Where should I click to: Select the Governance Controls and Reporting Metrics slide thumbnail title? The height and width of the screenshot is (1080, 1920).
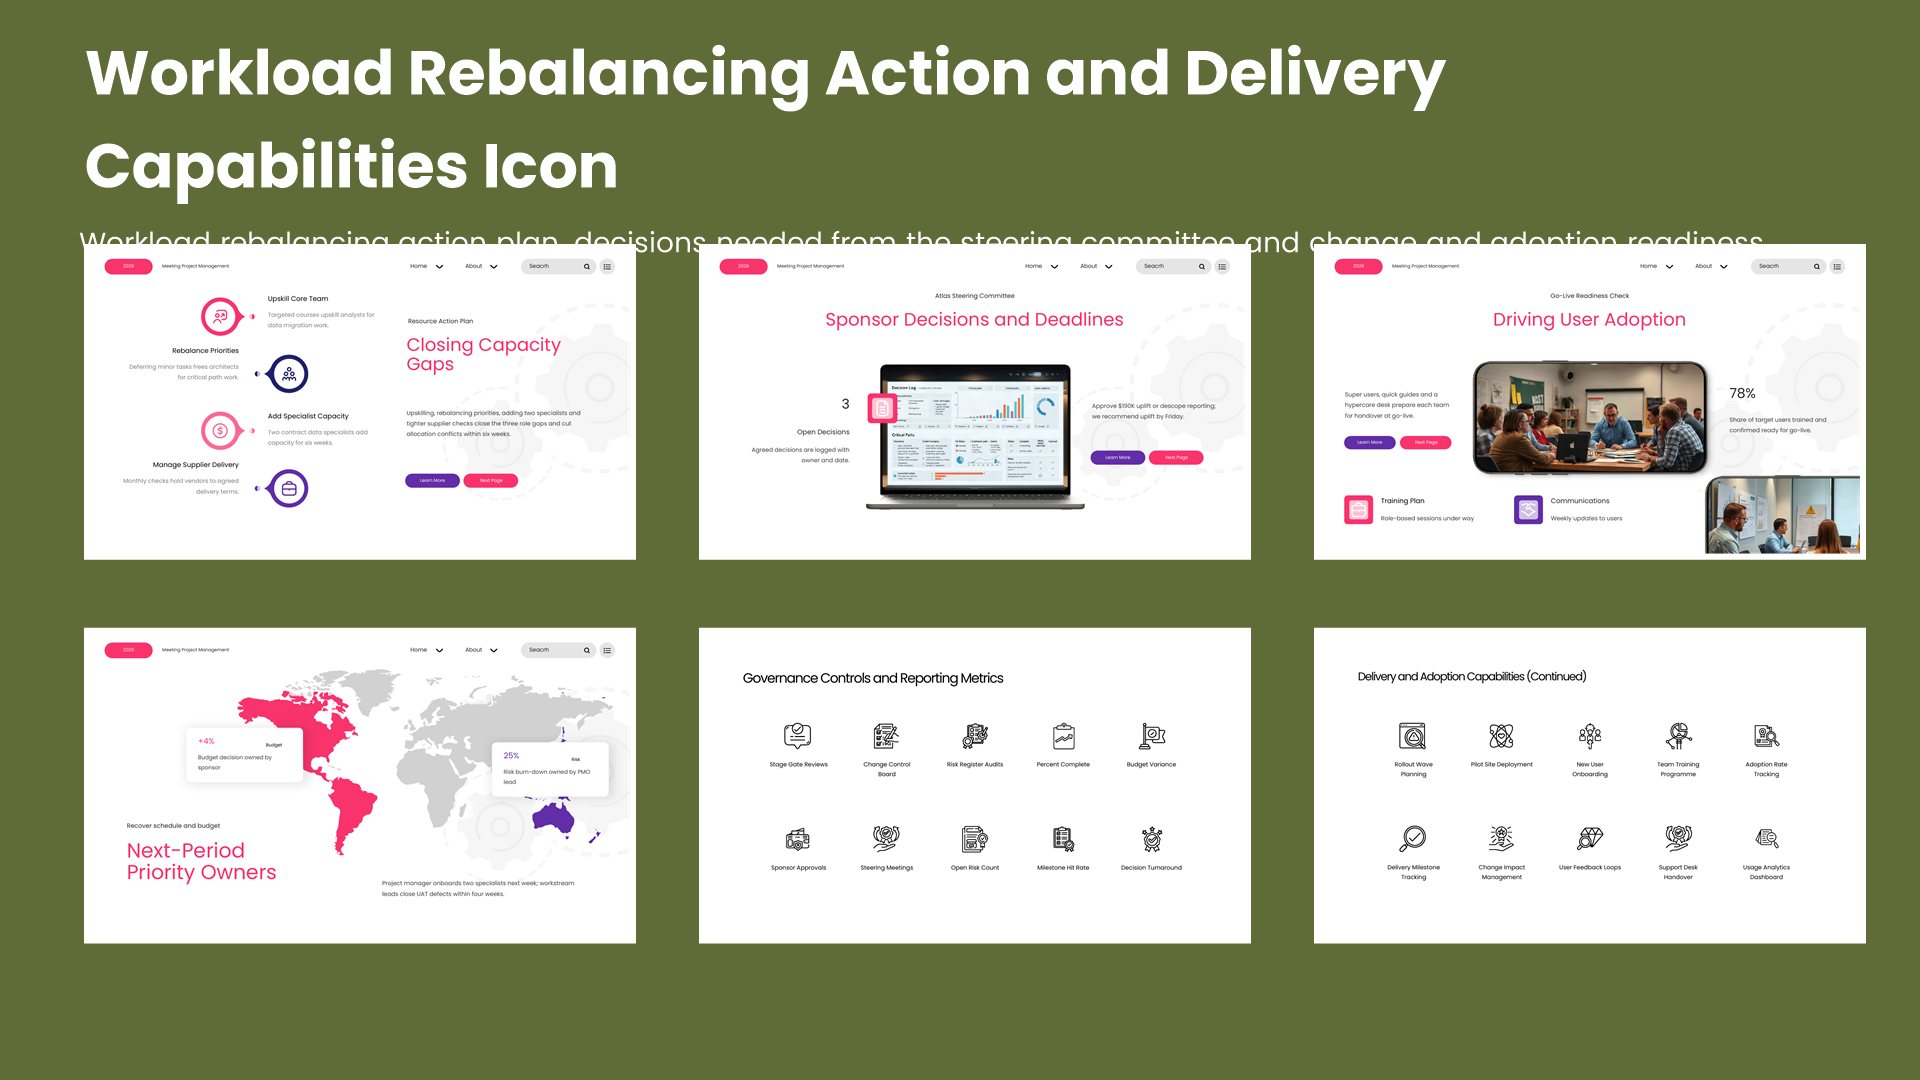(873, 678)
